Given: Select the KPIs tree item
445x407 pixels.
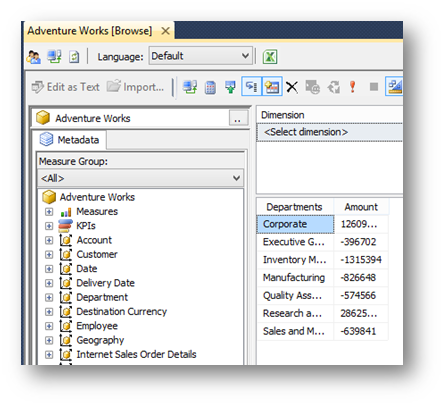Looking at the screenshot, I should click(x=86, y=226).
